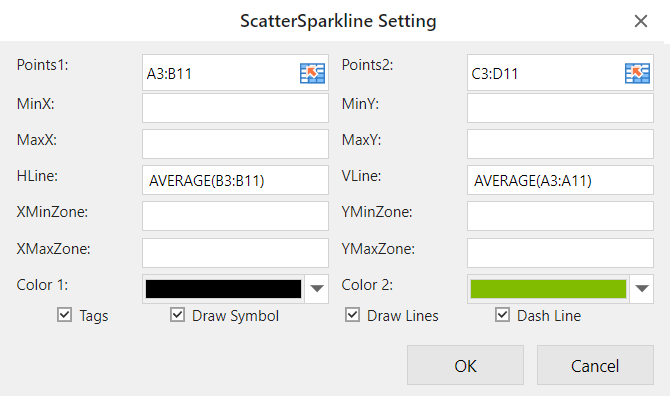Toggle the Draw Symbol checkbox

(177, 315)
